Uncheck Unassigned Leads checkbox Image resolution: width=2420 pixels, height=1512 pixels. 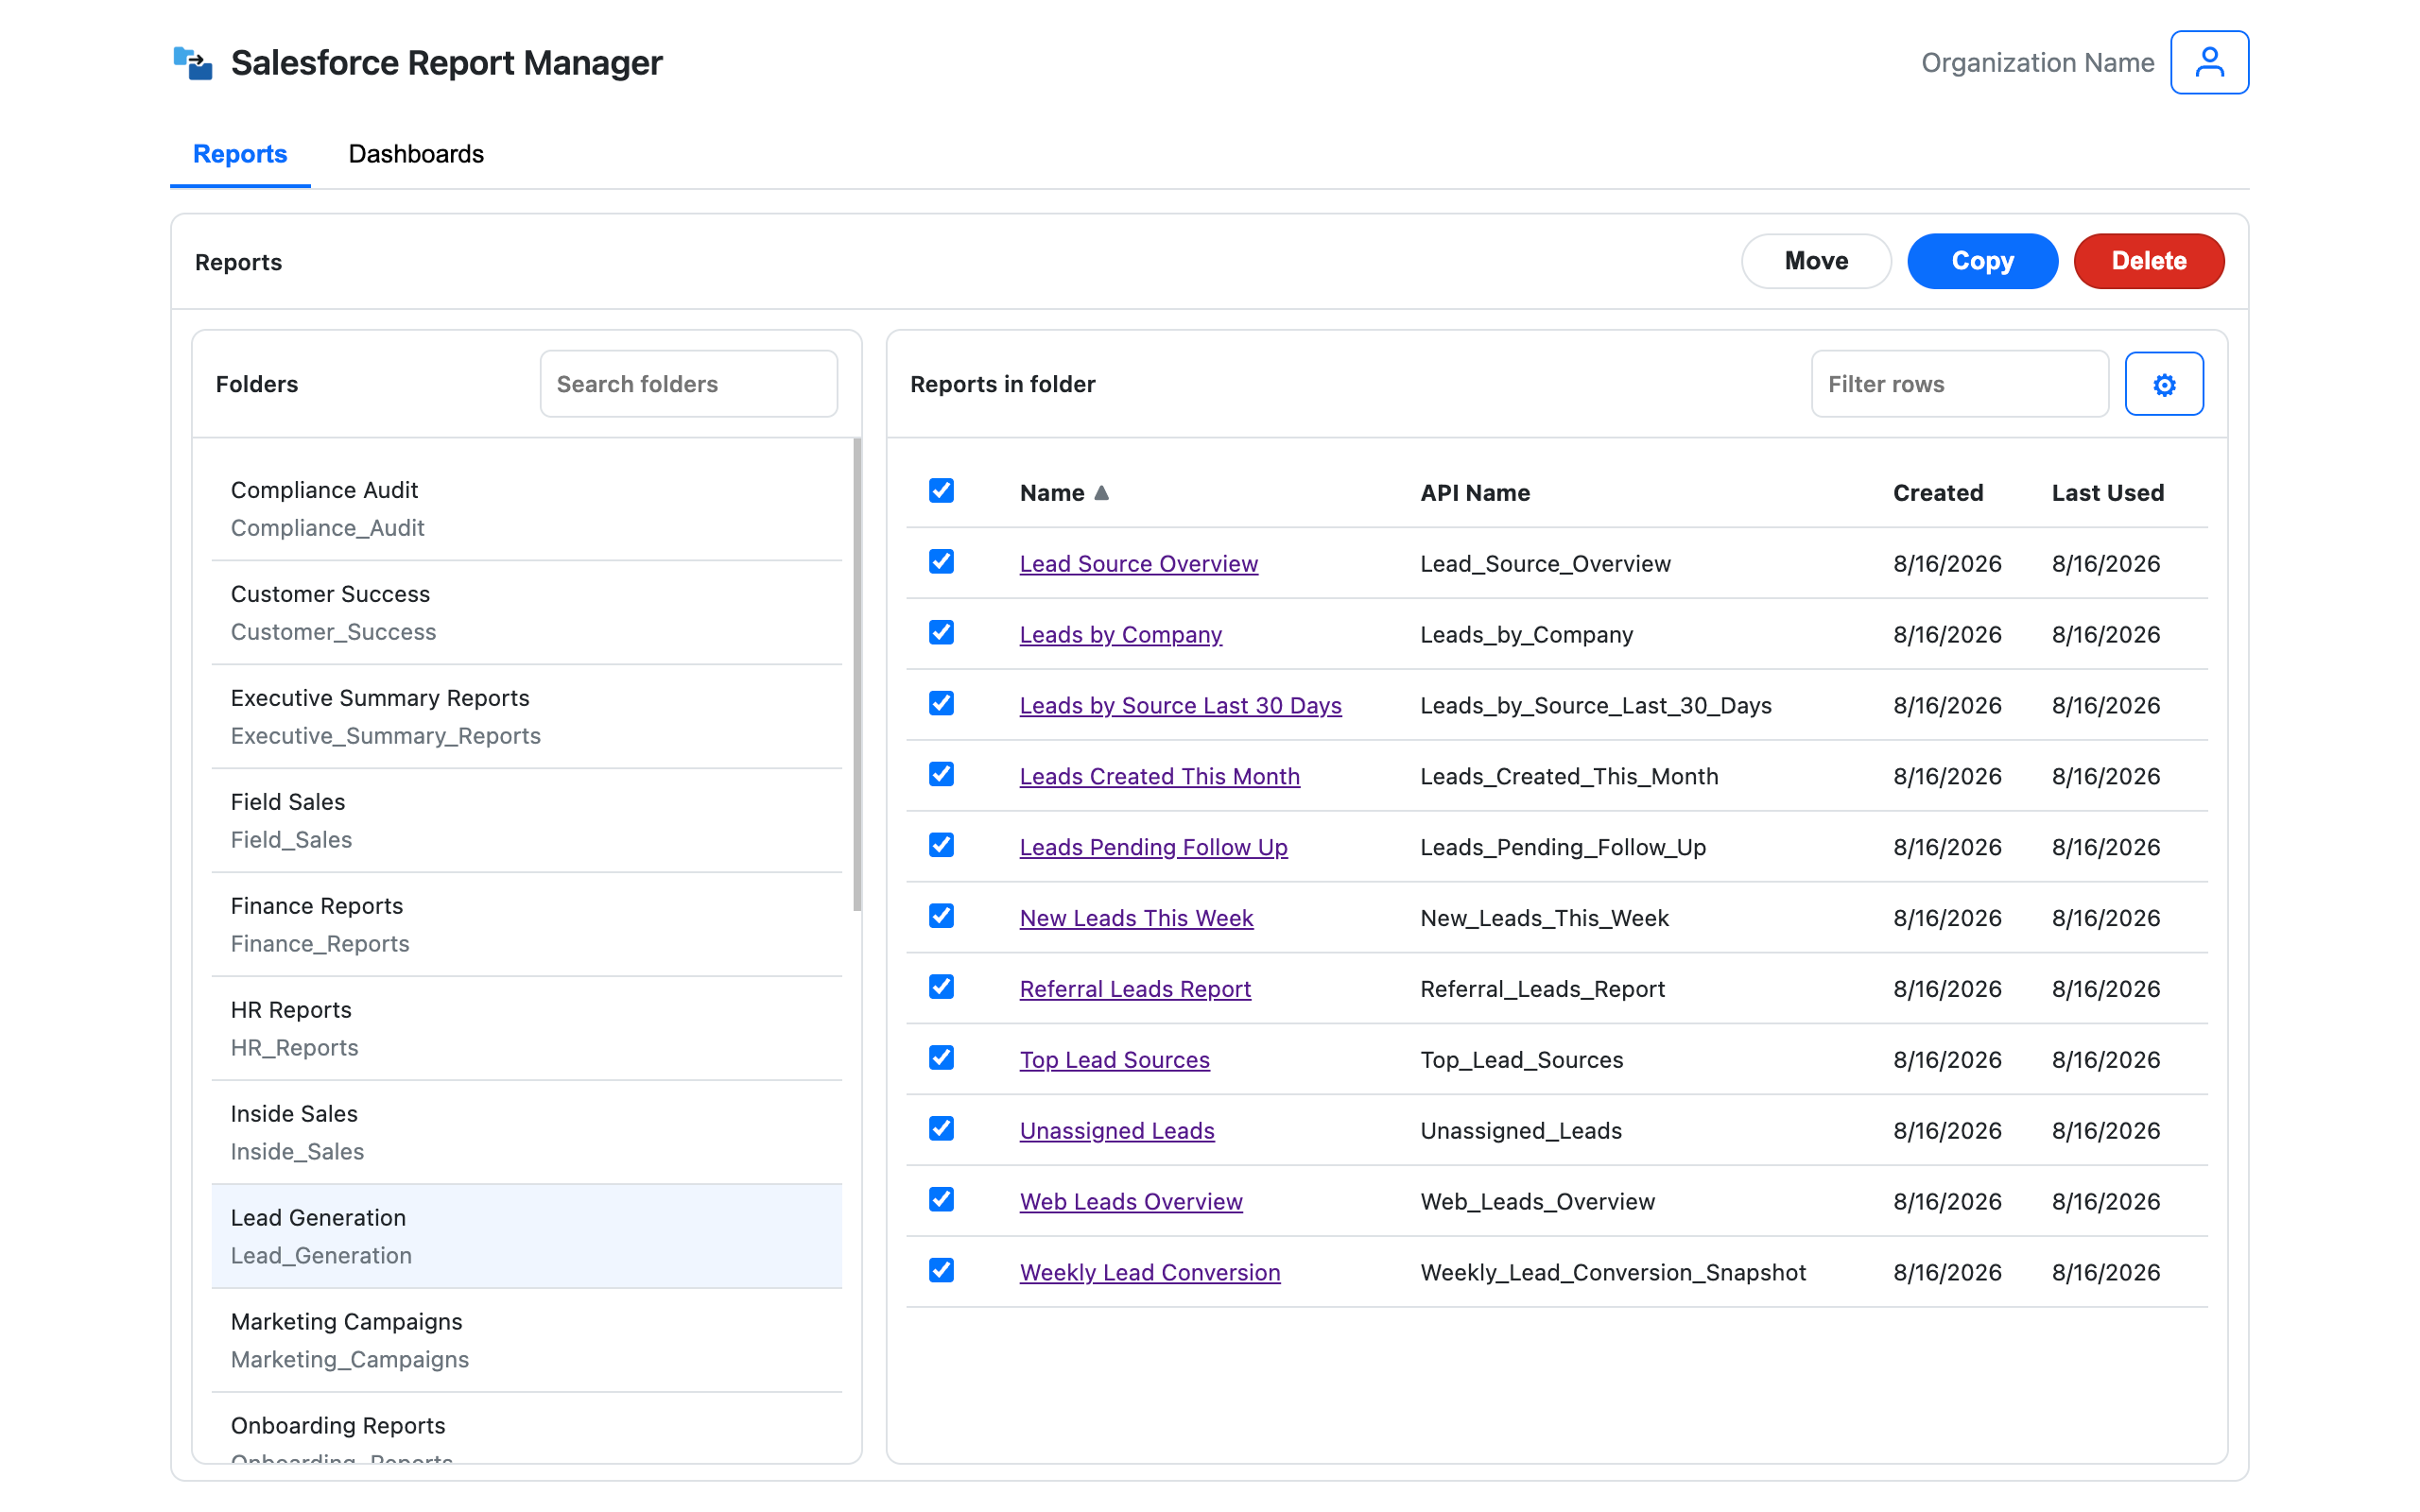[x=941, y=1129]
